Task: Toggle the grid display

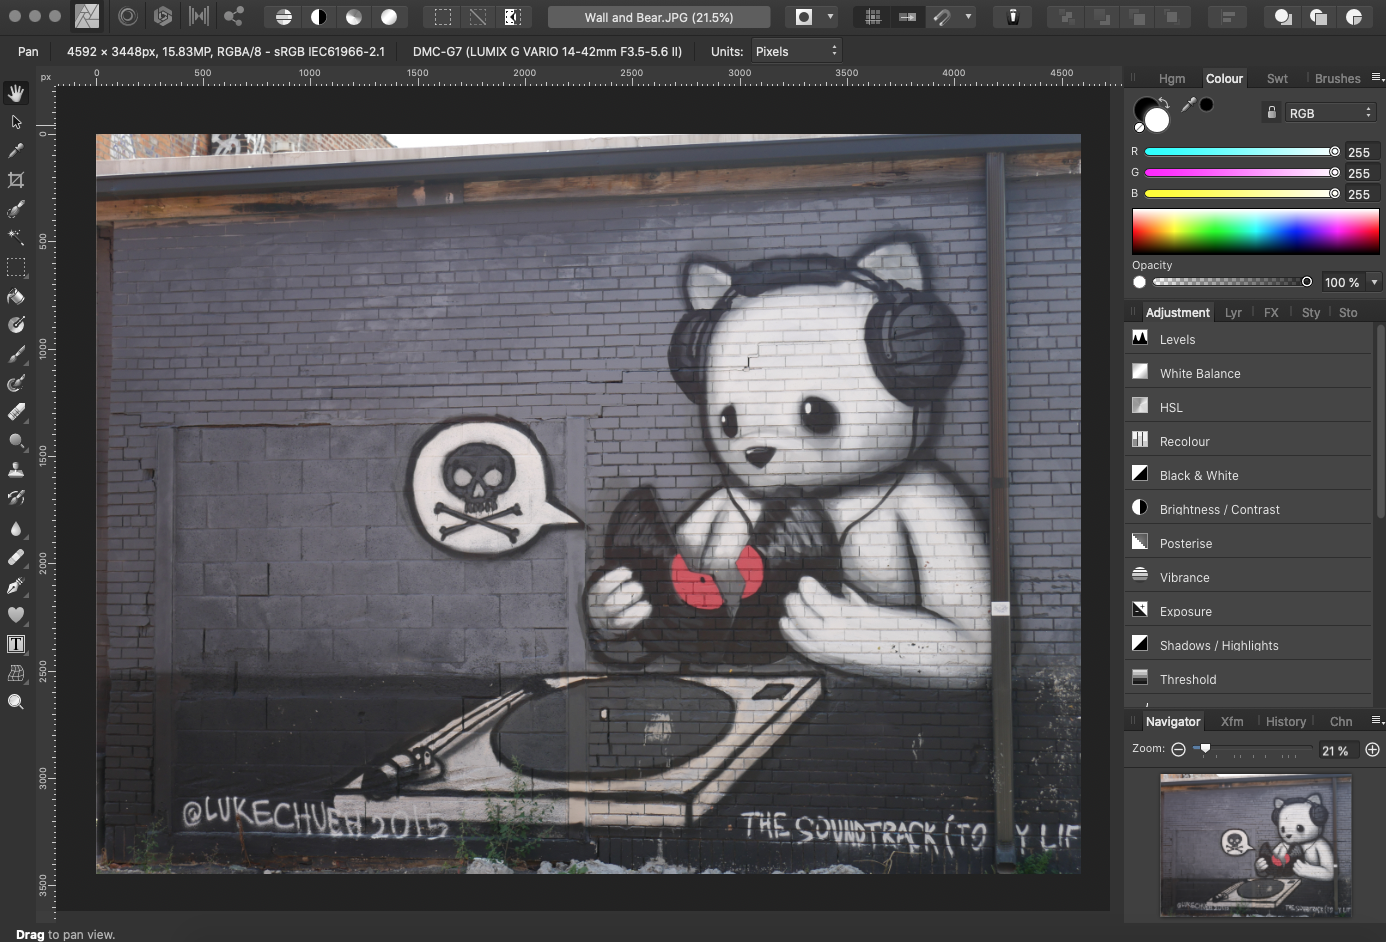Action: (x=873, y=17)
